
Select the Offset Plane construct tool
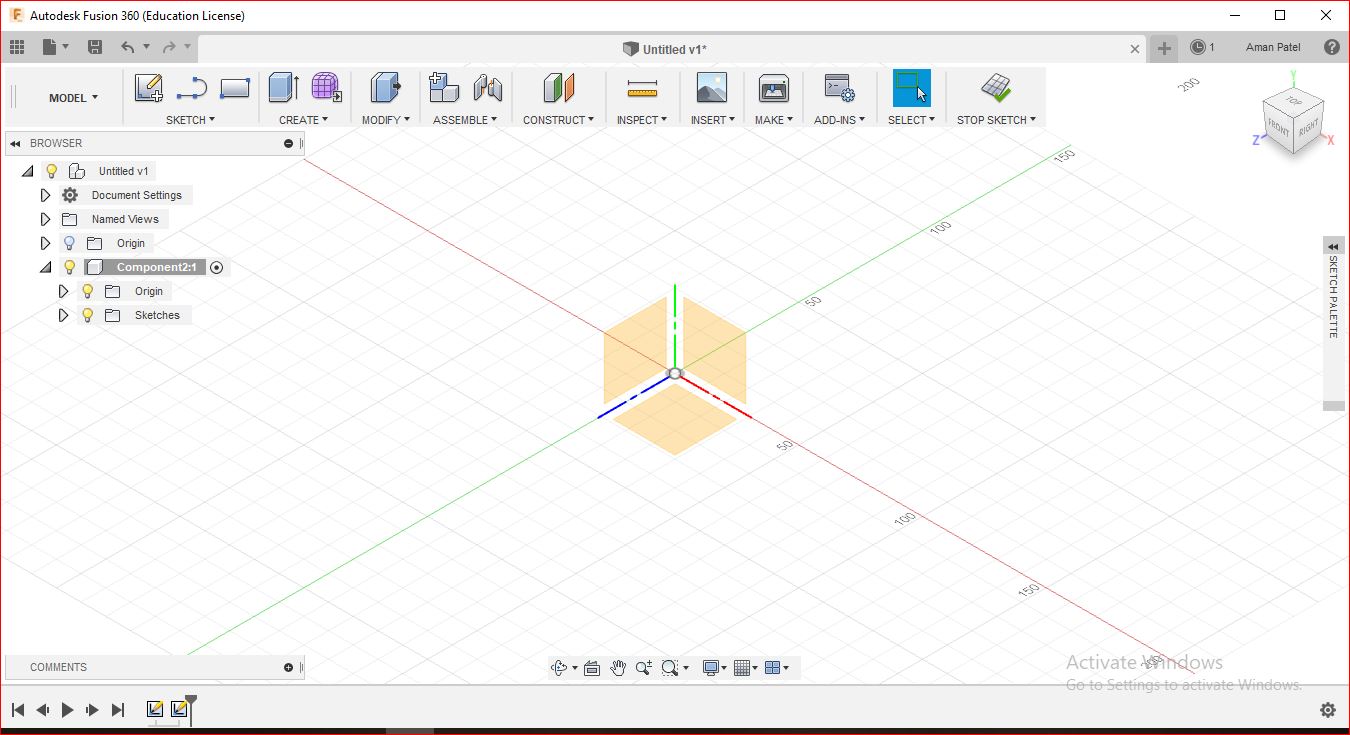tap(559, 88)
